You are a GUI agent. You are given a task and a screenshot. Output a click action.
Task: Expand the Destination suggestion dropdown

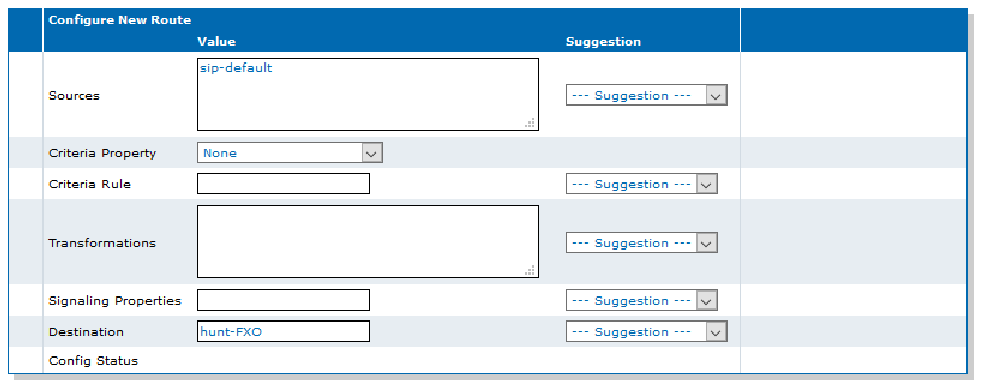(646, 331)
